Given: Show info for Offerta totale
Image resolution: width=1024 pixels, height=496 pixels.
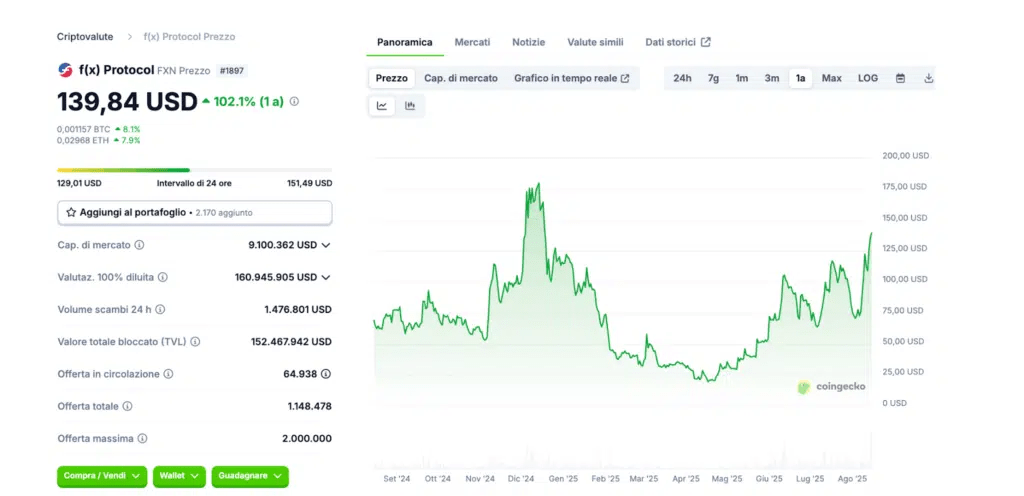Looking at the screenshot, I should pos(127,406).
